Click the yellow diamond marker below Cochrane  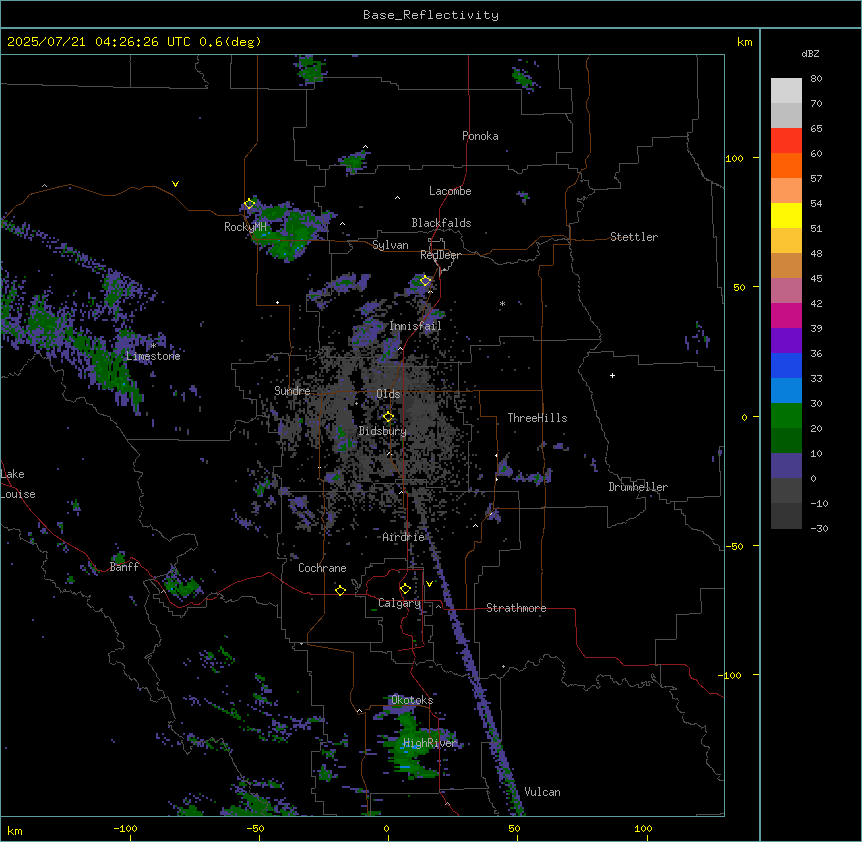[x=340, y=590]
